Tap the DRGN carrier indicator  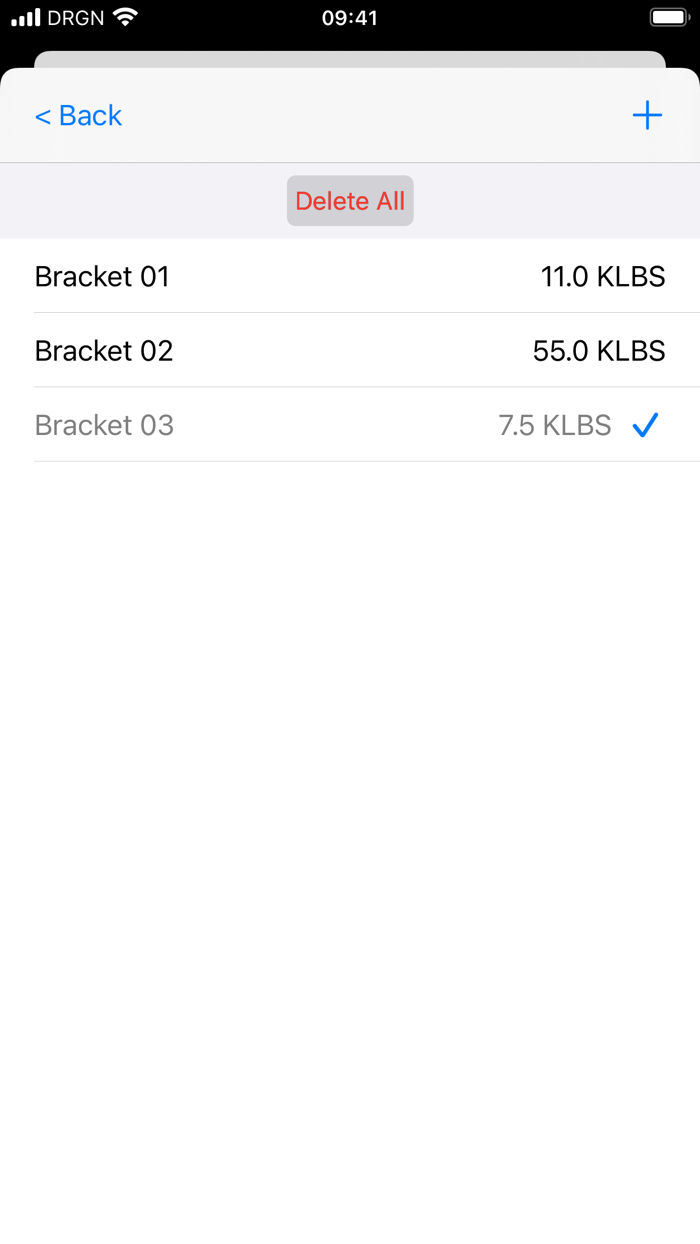point(78,17)
